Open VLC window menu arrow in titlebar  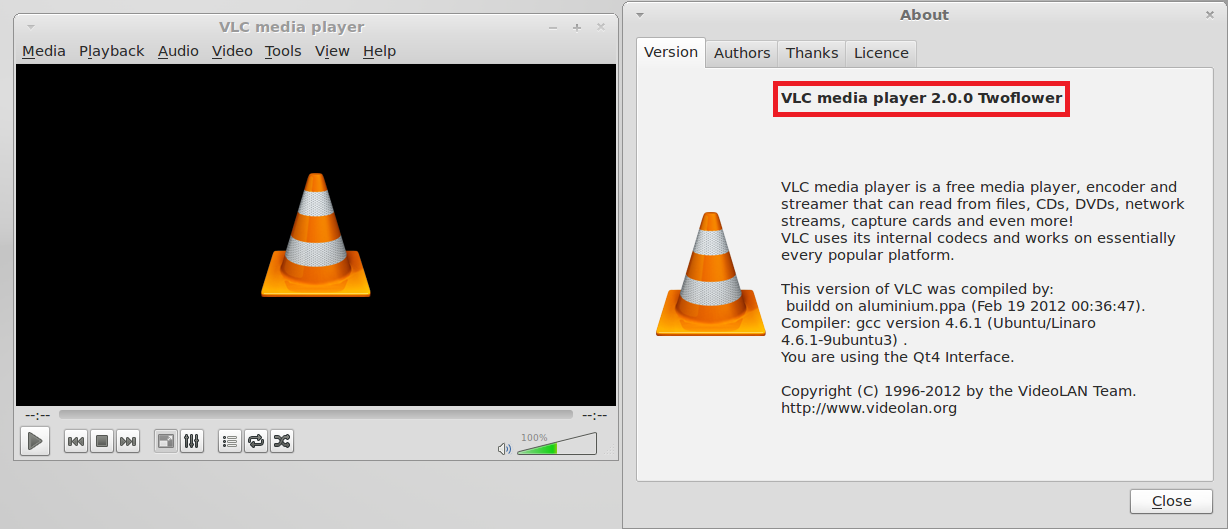pos(31,27)
